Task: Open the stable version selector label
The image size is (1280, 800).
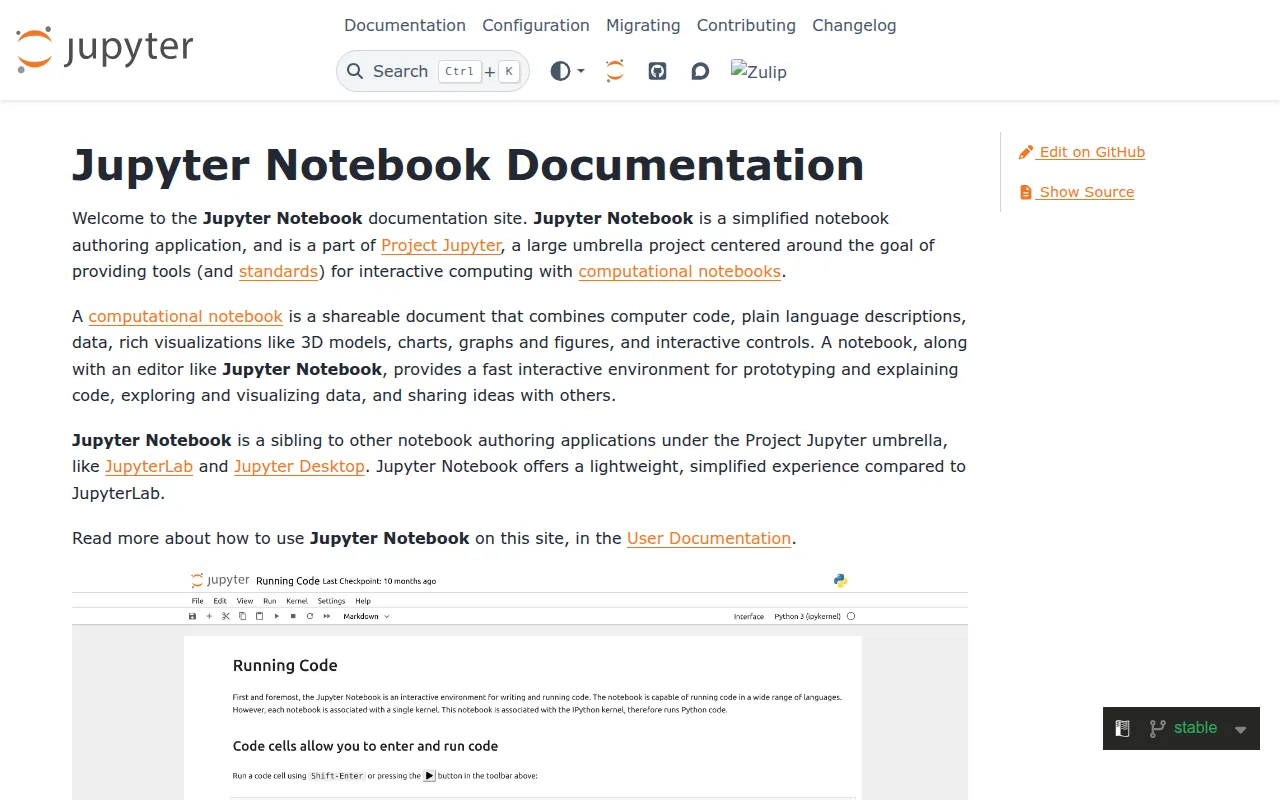Action: [1196, 728]
